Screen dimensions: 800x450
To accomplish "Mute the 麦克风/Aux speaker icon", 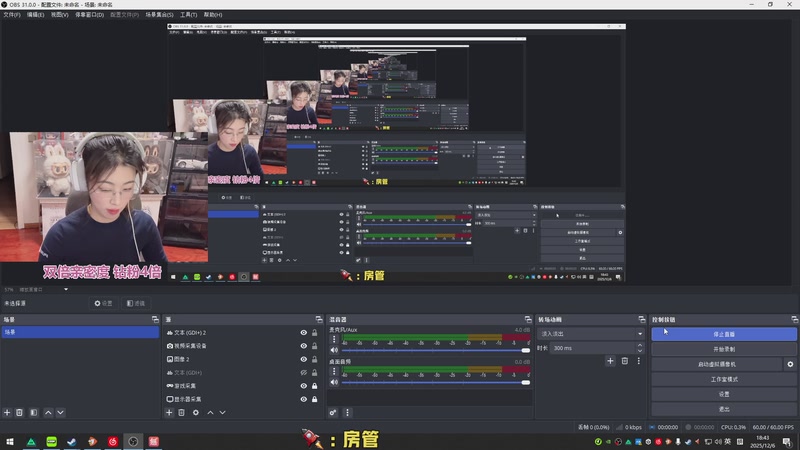I will click(334, 350).
